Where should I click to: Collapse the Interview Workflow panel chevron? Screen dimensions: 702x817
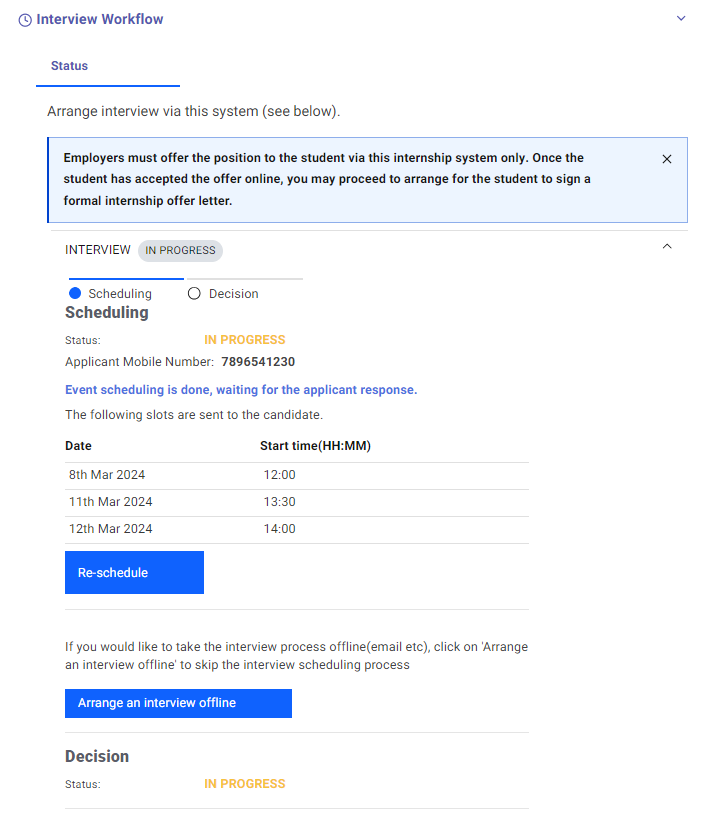coord(681,18)
